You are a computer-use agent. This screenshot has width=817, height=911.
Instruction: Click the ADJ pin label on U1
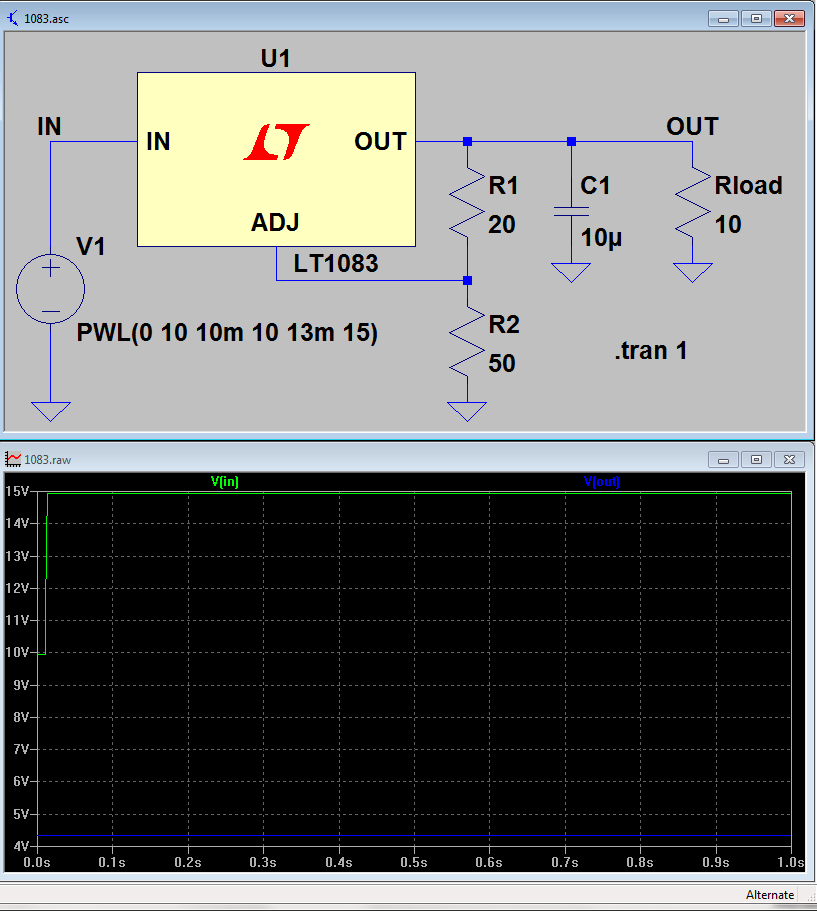[x=275, y=223]
